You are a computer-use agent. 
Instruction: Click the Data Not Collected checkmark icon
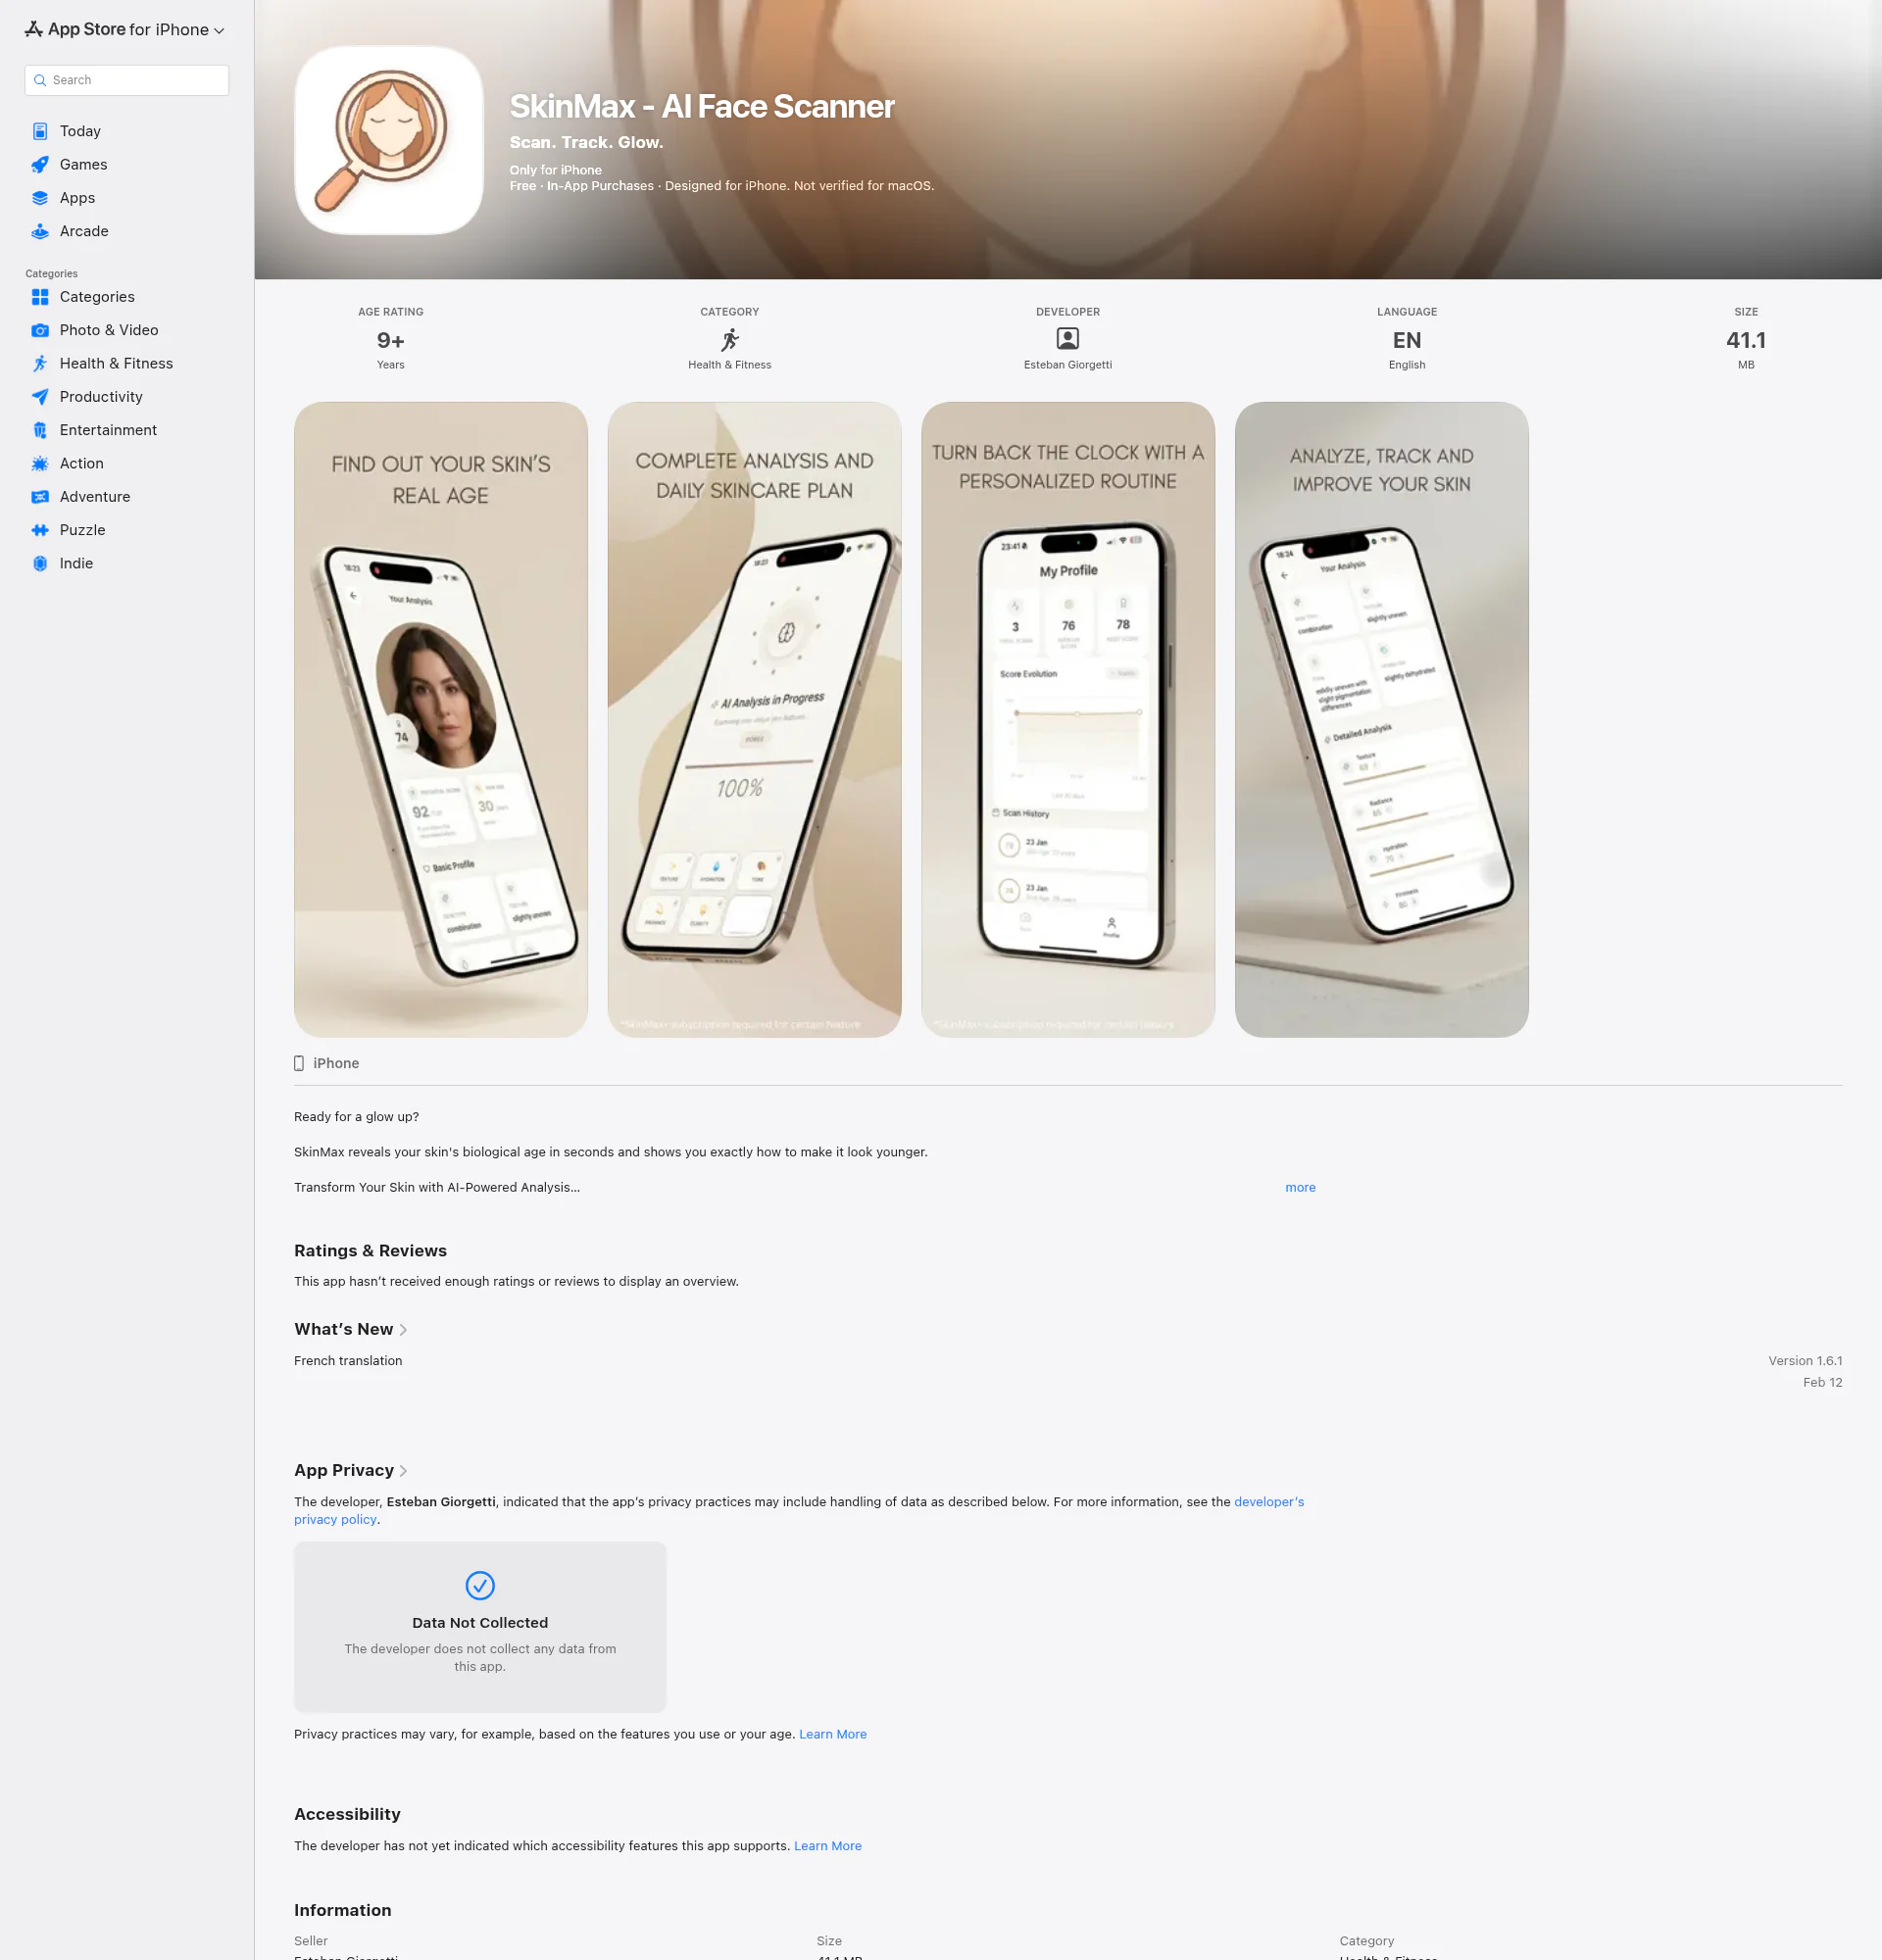(480, 1585)
